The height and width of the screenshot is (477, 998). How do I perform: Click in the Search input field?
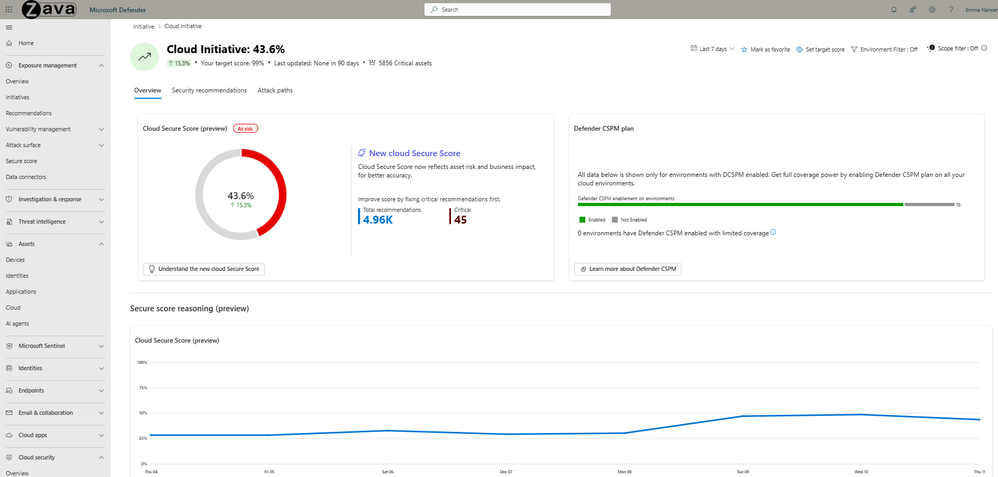tap(517, 10)
